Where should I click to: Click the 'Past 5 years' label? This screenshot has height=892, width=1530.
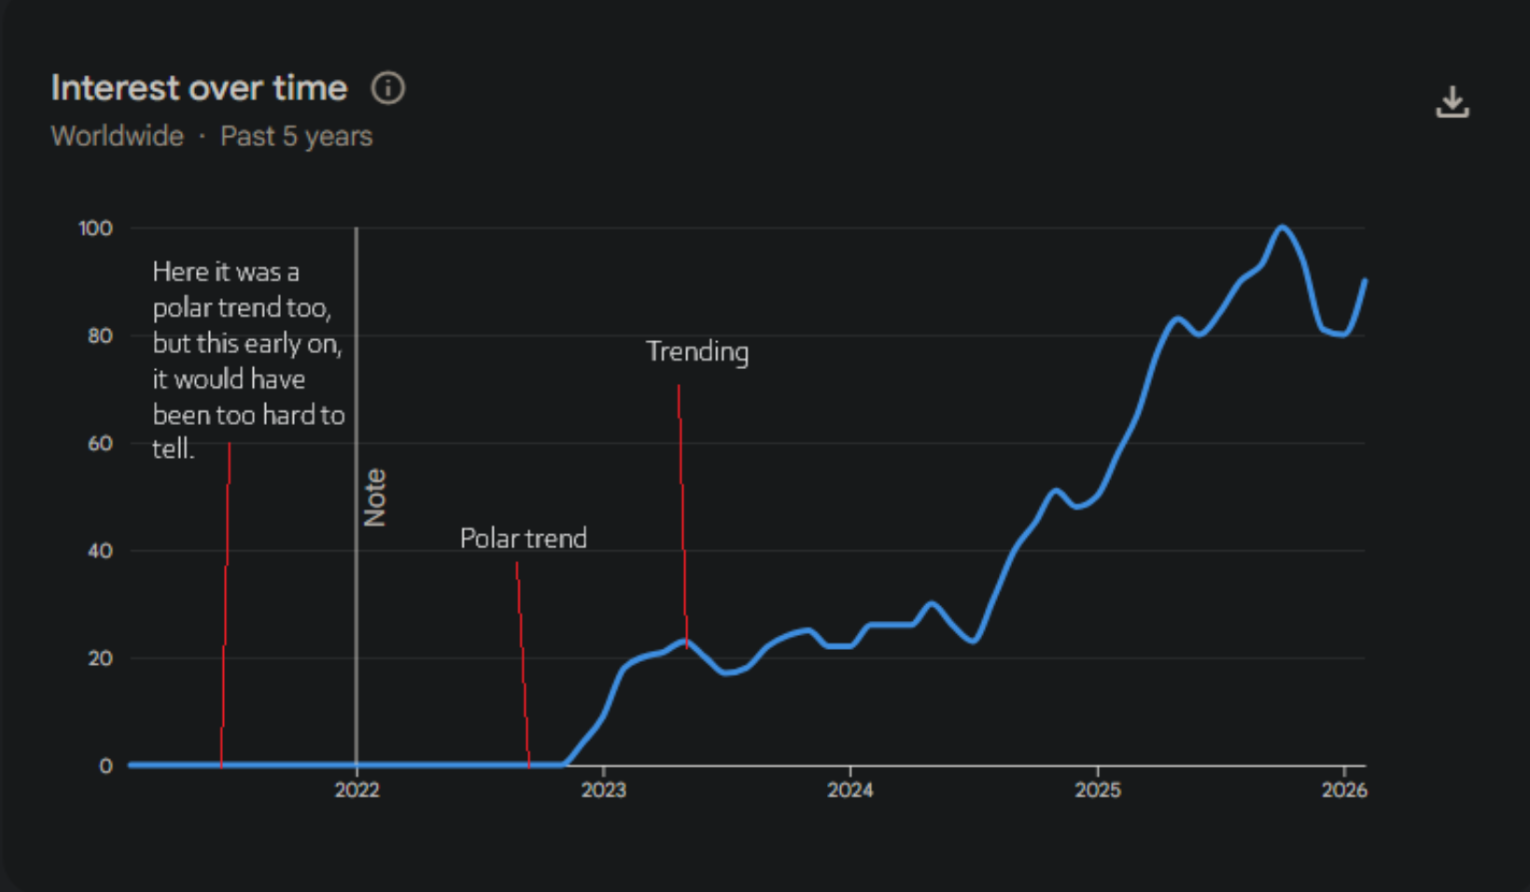coord(297,136)
